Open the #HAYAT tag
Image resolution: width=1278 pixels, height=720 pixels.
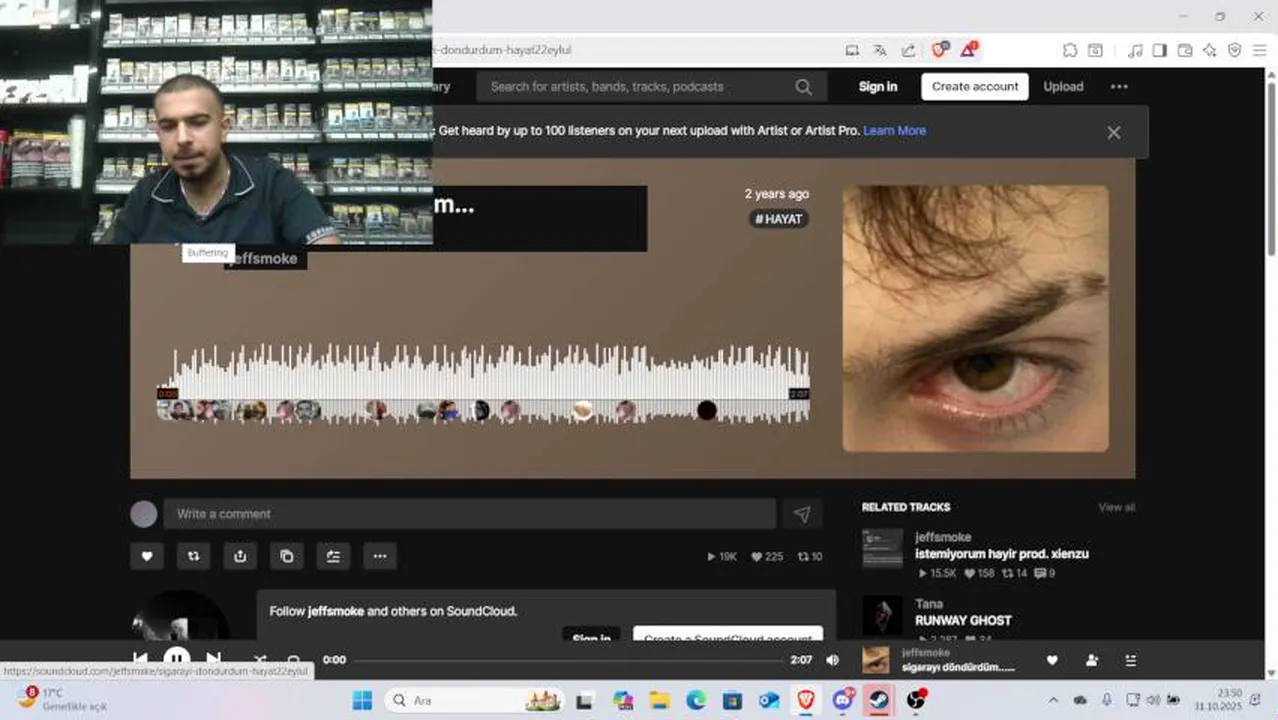[779, 219]
